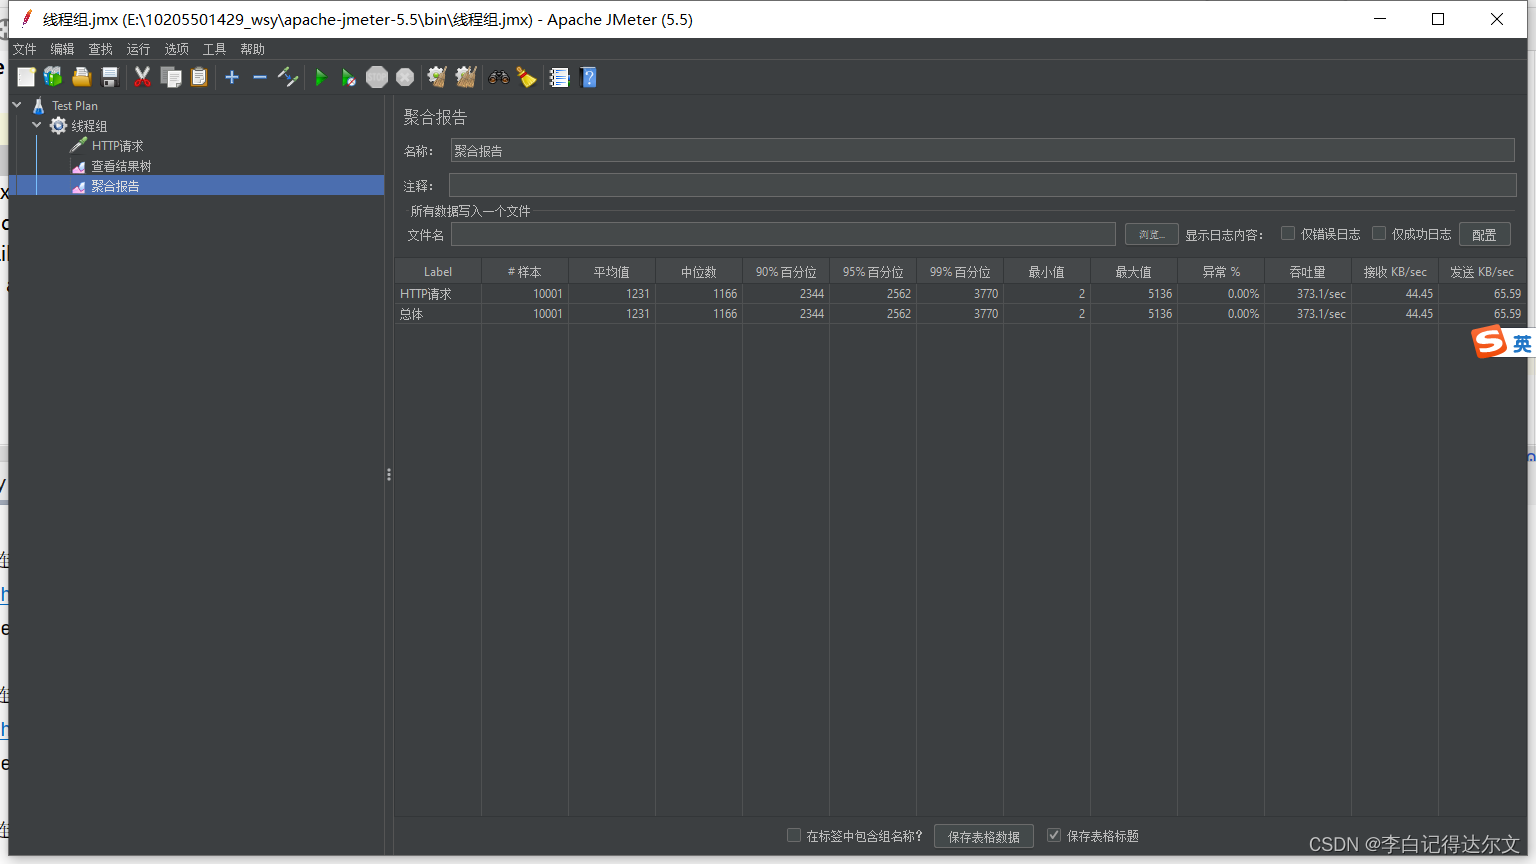Collapse the 线程组 tree node
The image size is (1536, 864).
point(37,125)
